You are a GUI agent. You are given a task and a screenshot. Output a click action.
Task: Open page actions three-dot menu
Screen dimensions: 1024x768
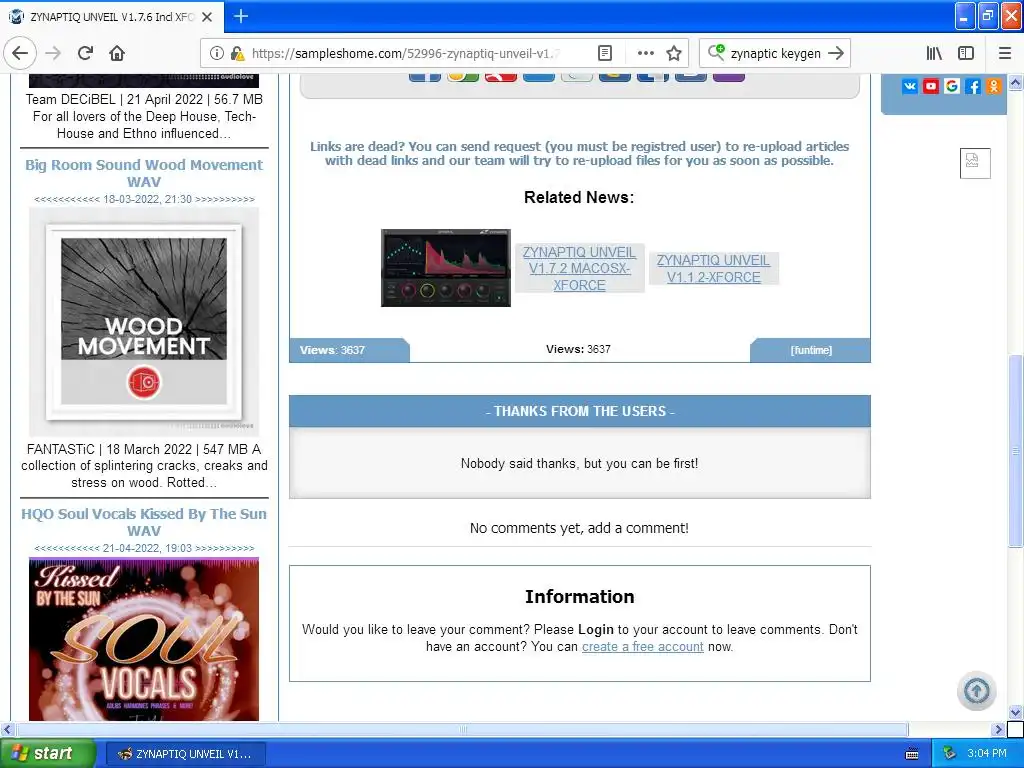pos(645,53)
